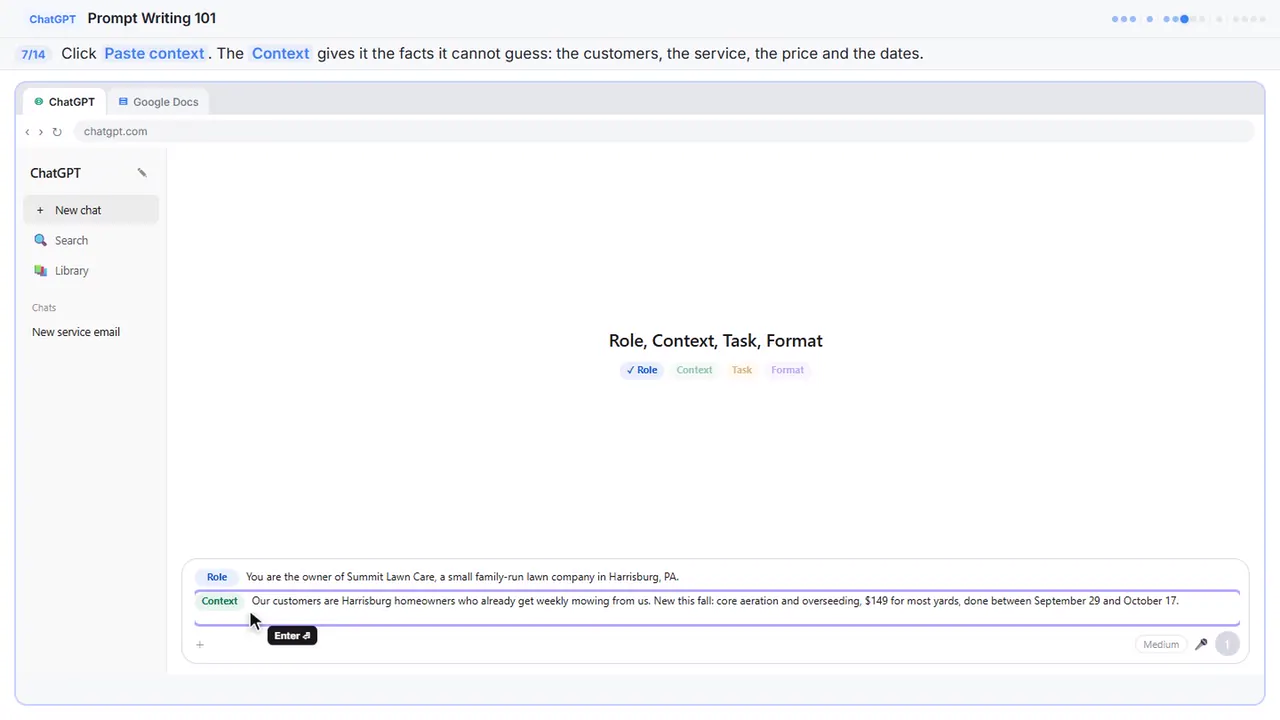The height and width of the screenshot is (720, 1280).
Task: Click the 'Prompt Writing 101' title
Action: (152, 18)
